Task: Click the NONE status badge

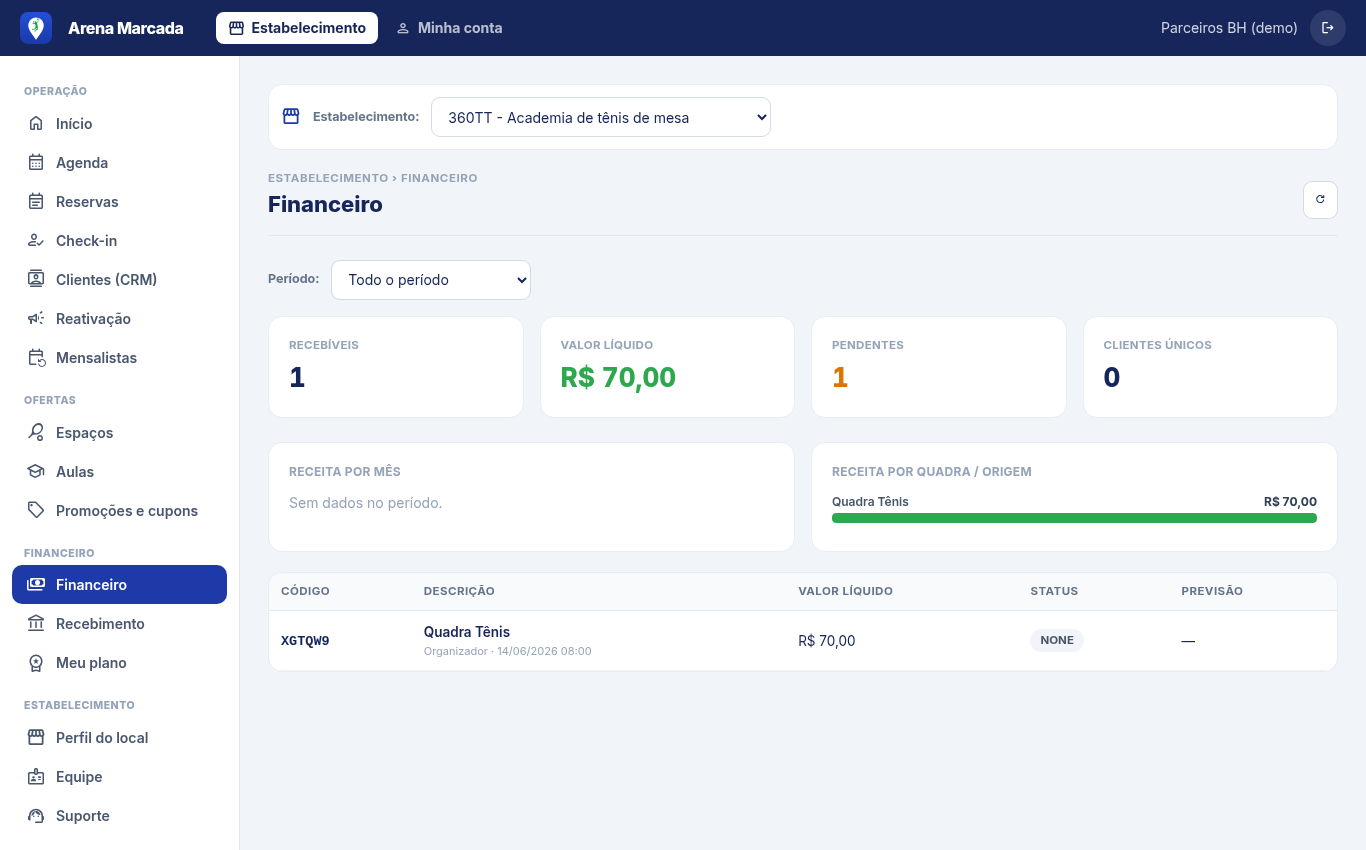Action: [x=1057, y=640]
